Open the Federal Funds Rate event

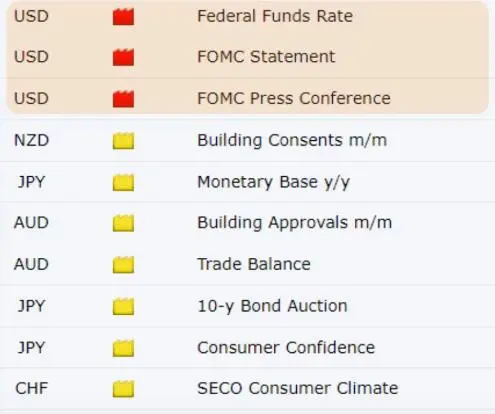tap(275, 16)
